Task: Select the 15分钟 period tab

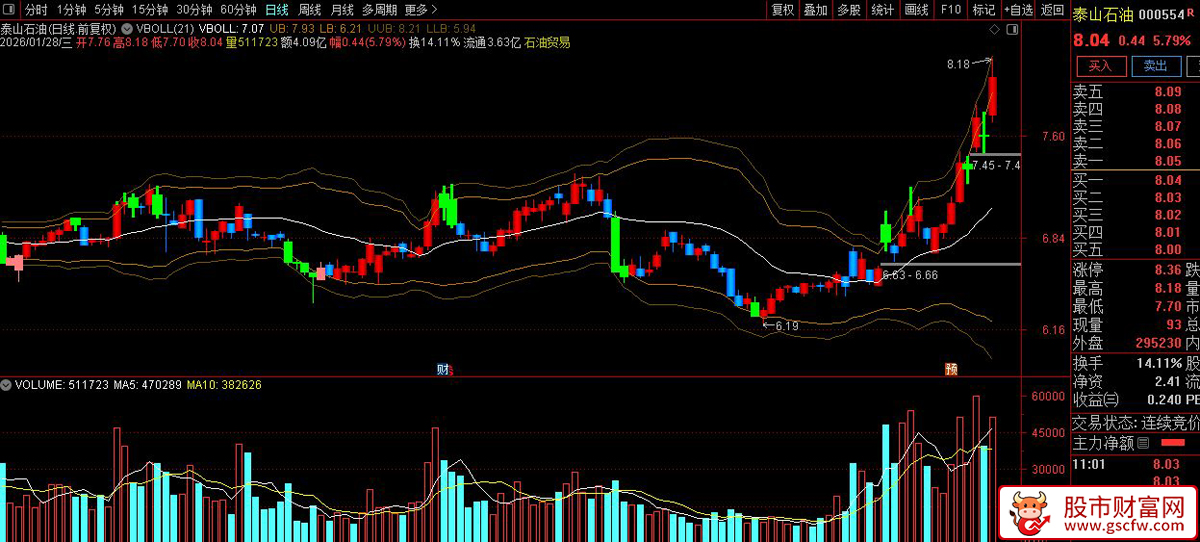Action: click(150, 10)
